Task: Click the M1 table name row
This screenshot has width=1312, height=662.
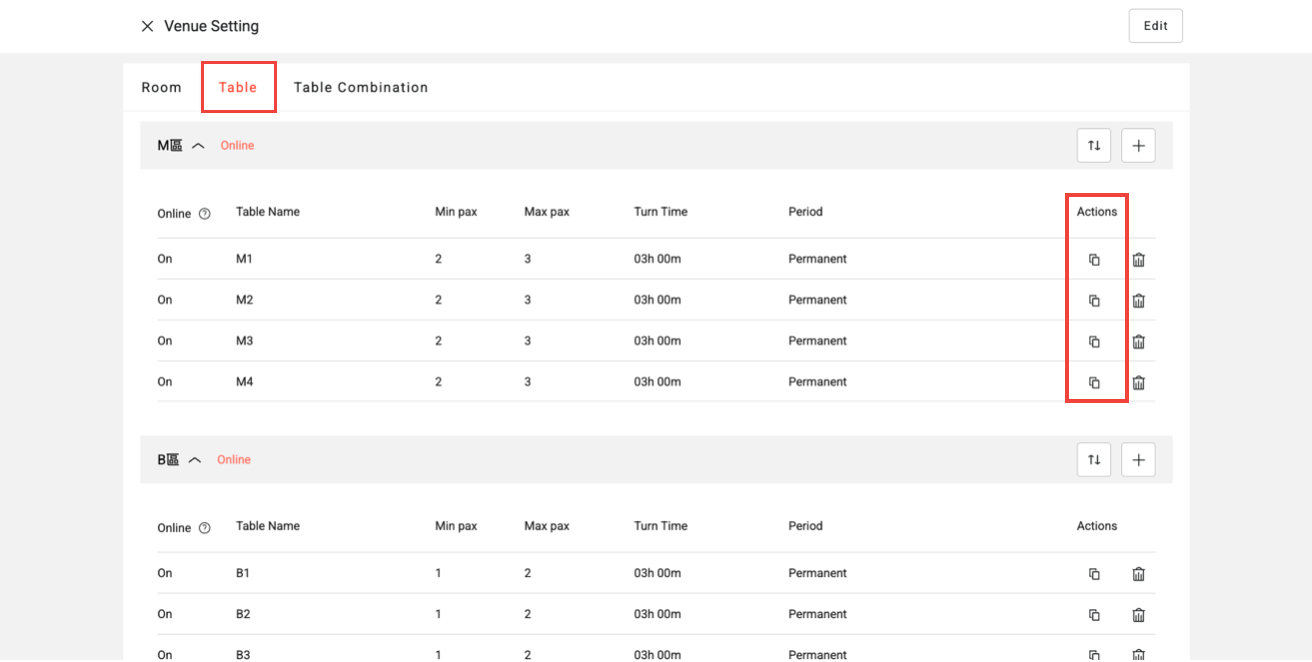Action: pos(245,259)
